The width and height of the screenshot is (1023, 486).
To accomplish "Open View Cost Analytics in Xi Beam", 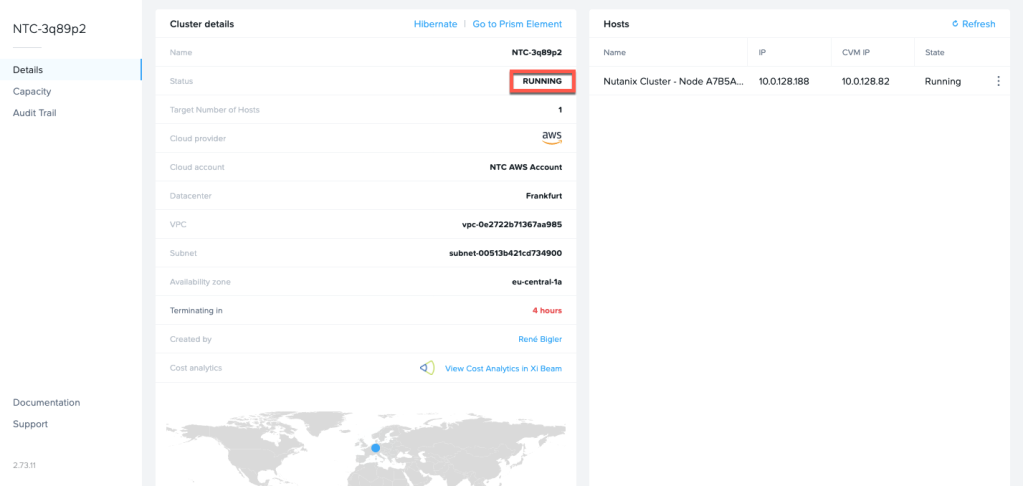I will pyautogui.click(x=503, y=369).
